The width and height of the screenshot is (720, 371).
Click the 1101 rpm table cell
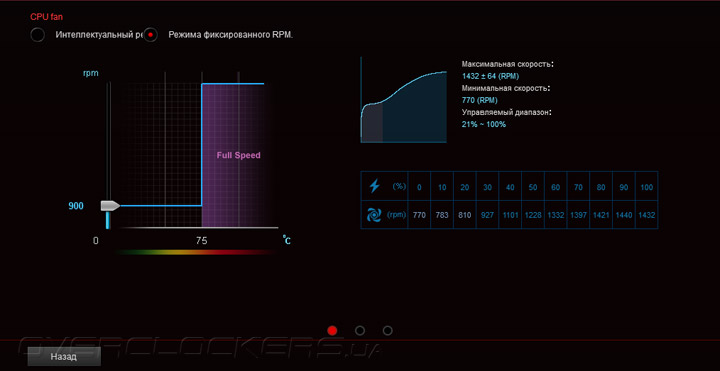point(510,214)
